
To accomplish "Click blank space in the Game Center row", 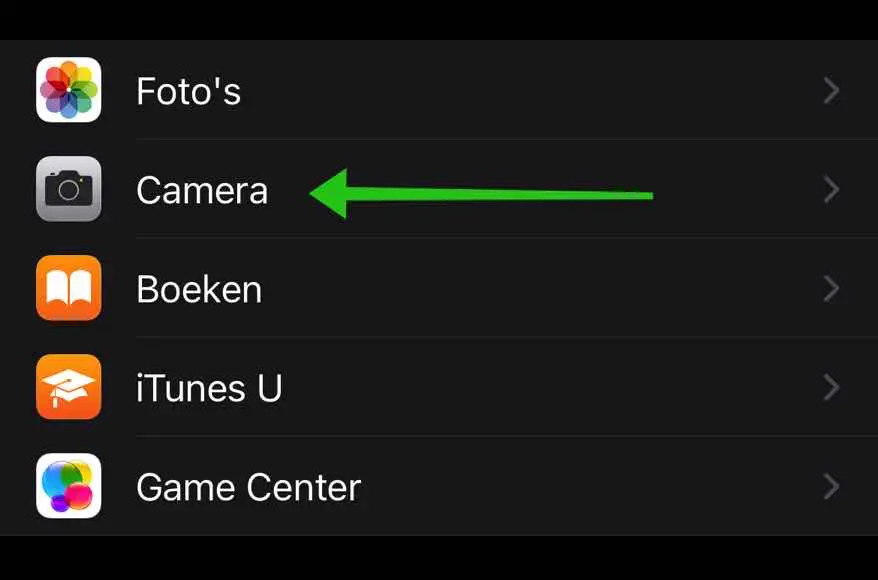I will click(588, 486).
